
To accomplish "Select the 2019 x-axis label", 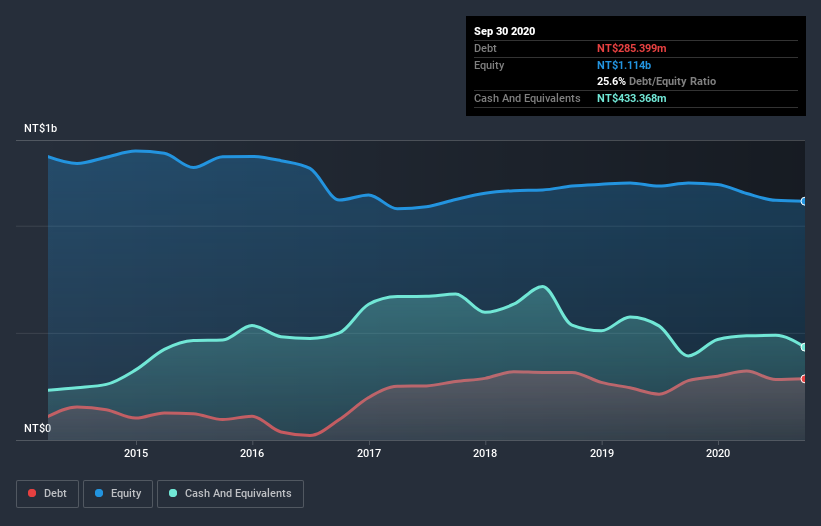I will point(602,453).
